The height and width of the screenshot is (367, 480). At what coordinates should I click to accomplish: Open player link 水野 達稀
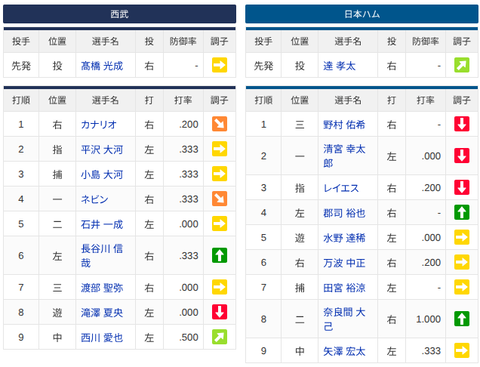coord(344,238)
